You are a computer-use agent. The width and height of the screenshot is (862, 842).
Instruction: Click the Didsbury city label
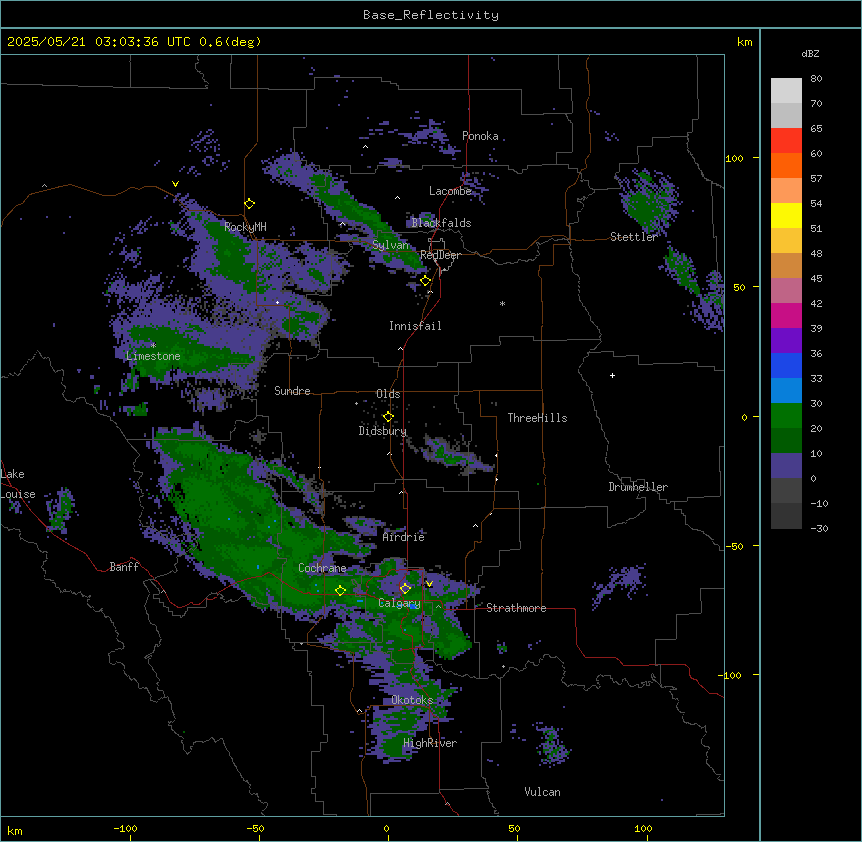pos(383,431)
